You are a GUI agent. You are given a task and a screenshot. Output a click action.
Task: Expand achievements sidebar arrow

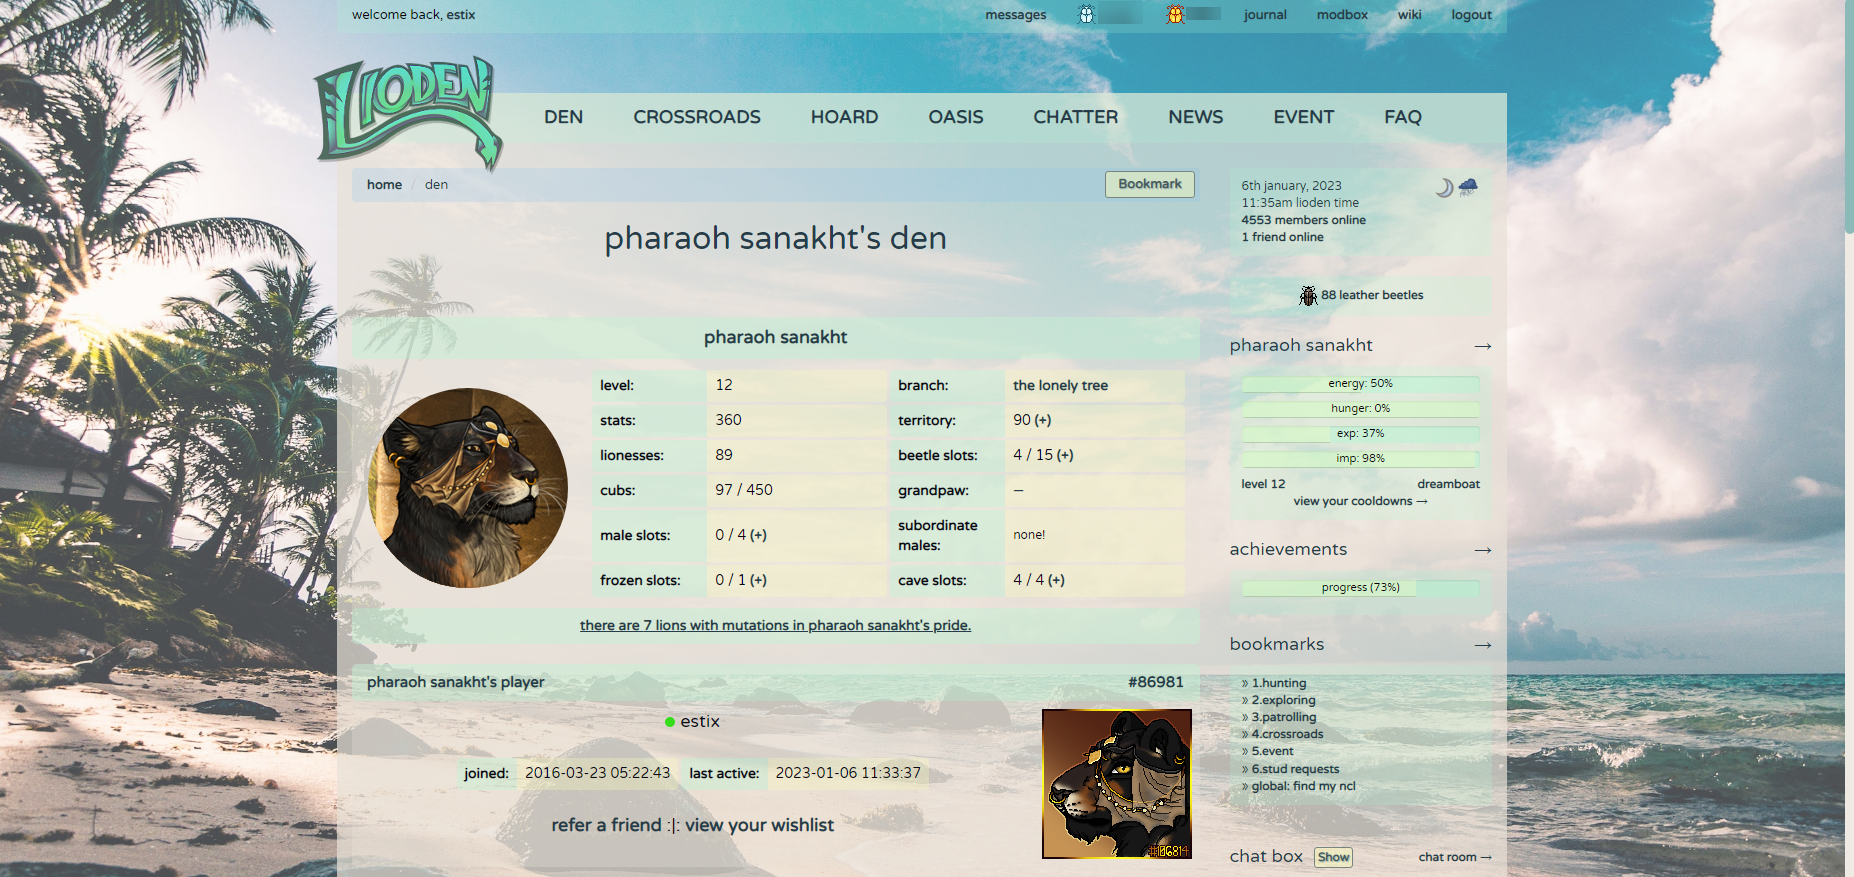coord(1483,550)
